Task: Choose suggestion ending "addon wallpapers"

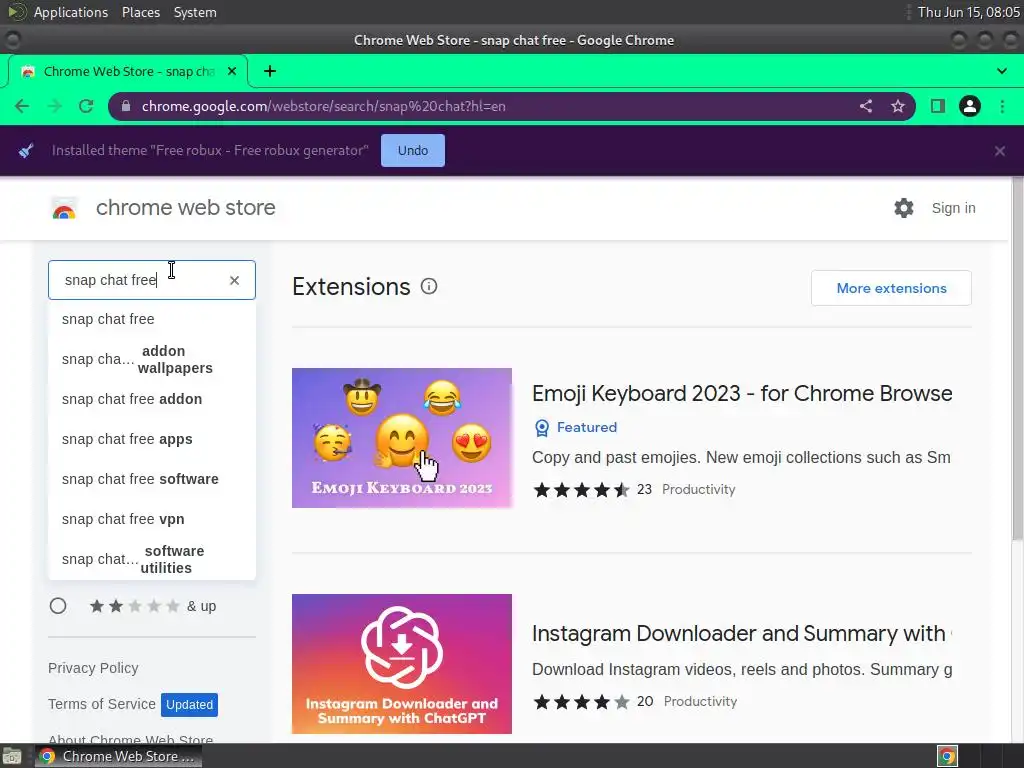Action: (x=152, y=359)
